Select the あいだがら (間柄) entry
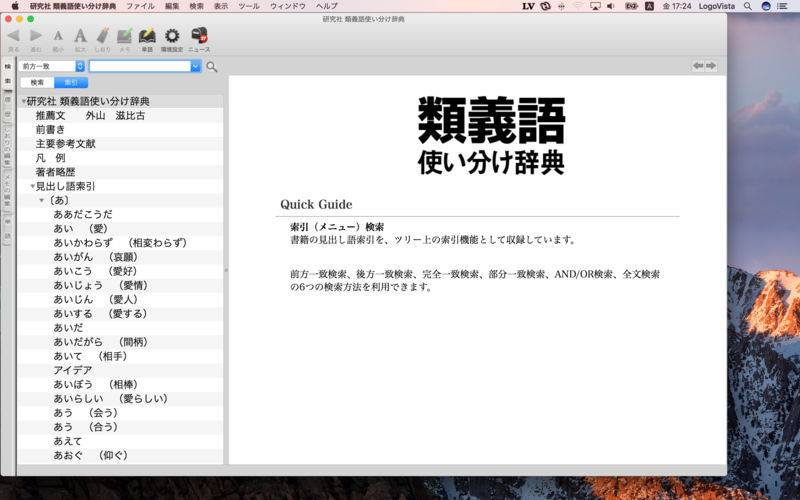Image resolution: width=800 pixels, height=500 pixels. (120, 342)
